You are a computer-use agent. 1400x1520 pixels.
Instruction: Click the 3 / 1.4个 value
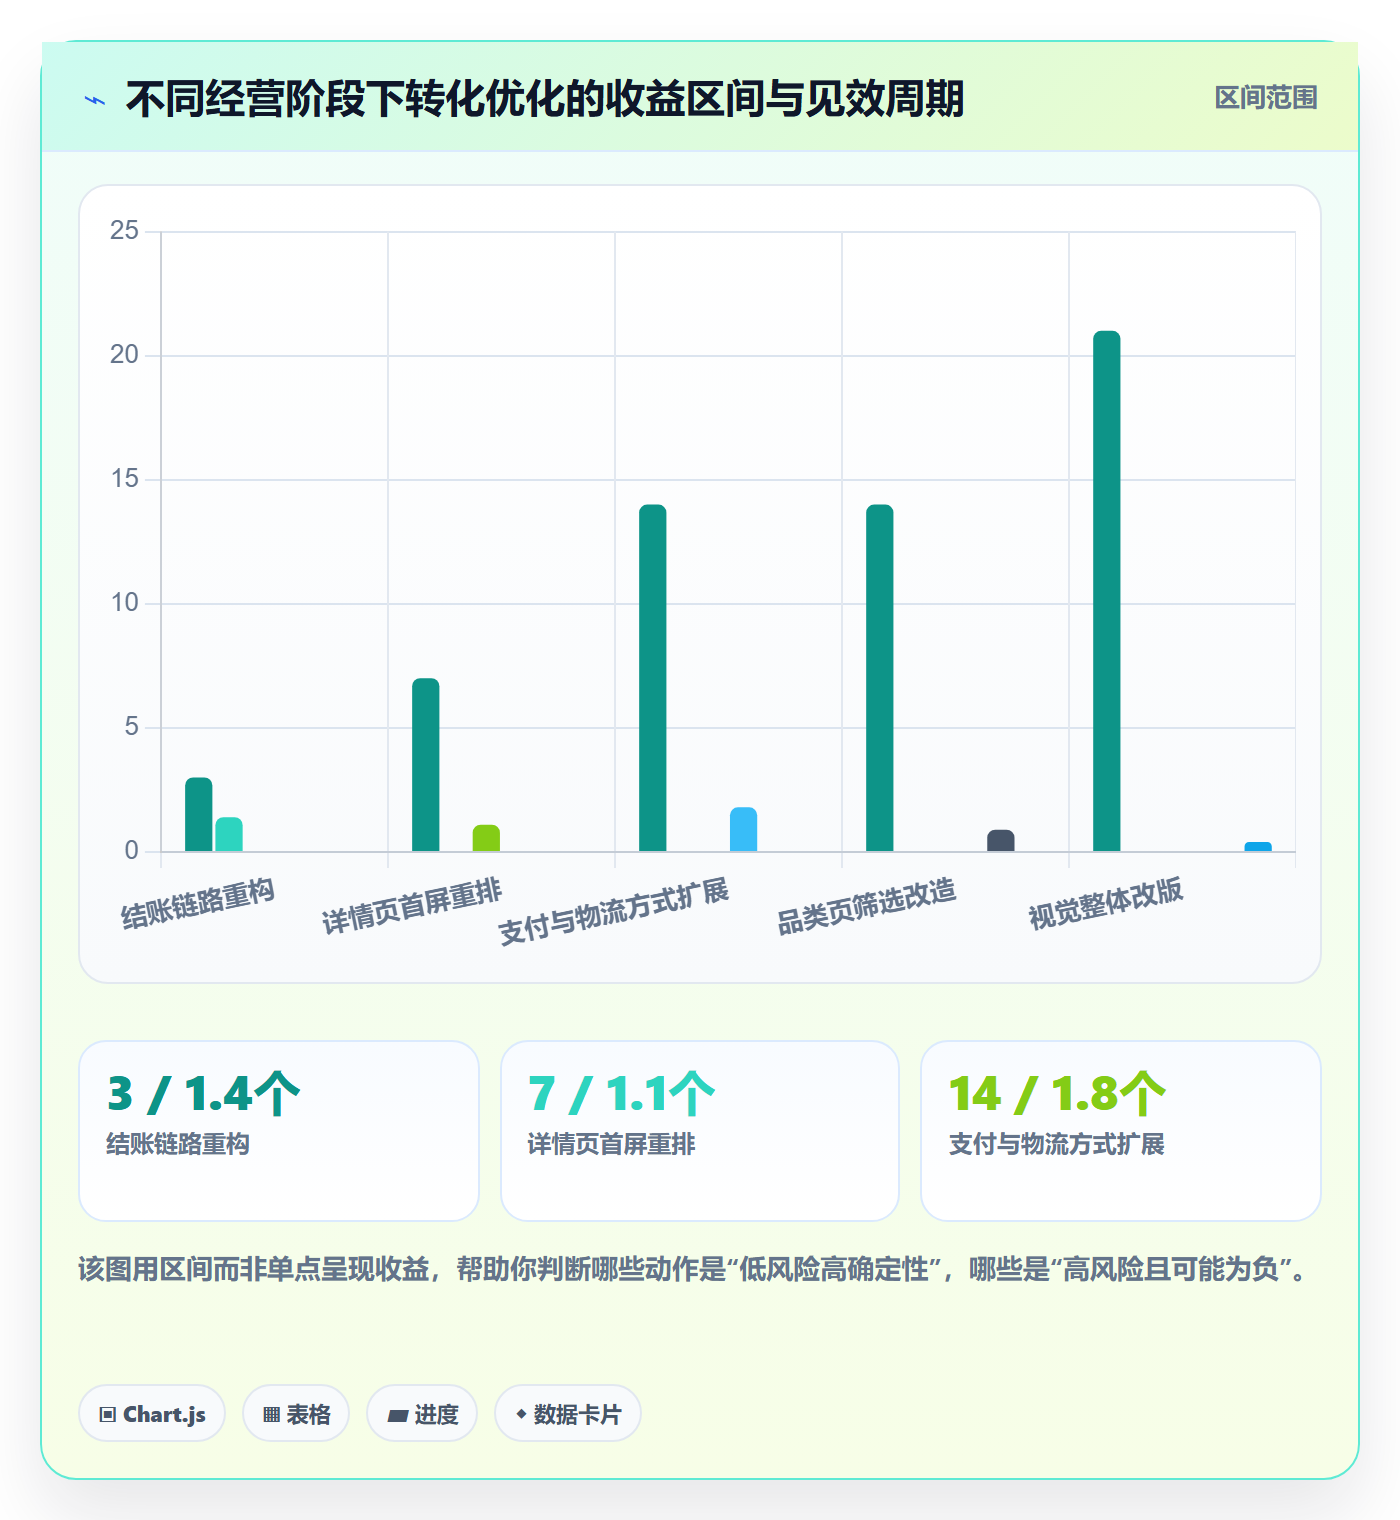pyautogui.click(x=204, y=1094)
